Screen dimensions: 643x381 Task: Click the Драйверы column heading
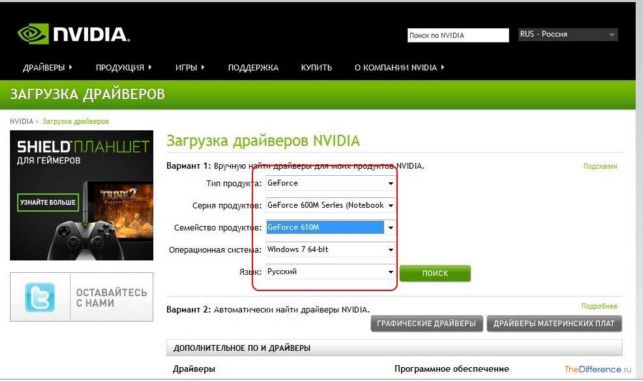point(194,369)
